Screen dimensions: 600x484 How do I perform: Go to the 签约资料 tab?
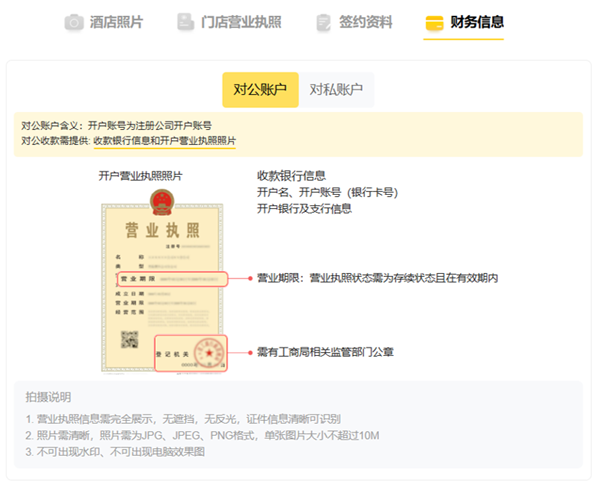366,22
